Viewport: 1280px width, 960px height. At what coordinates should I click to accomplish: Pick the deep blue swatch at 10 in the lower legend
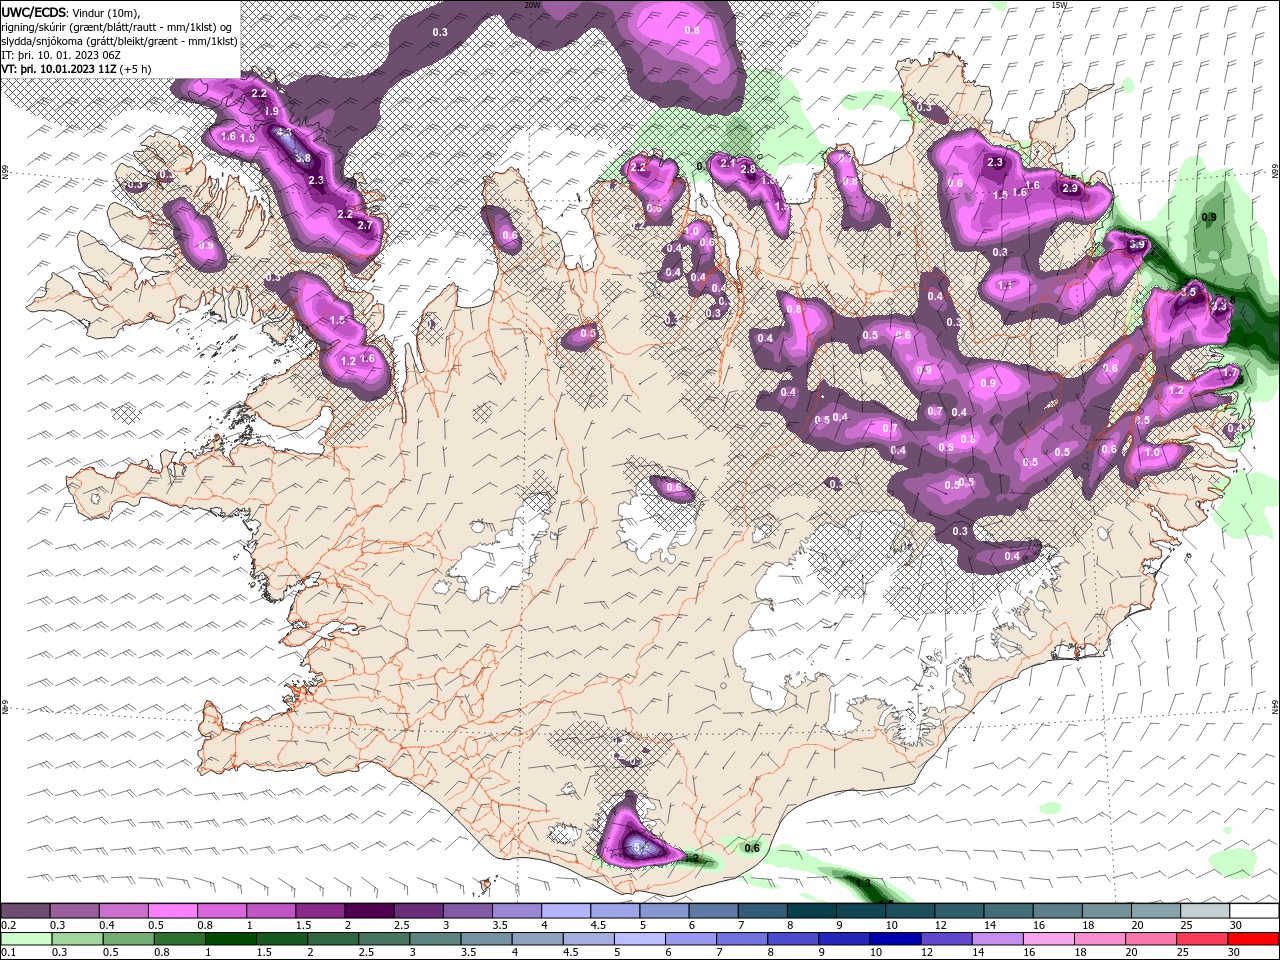tap(894, 939)
